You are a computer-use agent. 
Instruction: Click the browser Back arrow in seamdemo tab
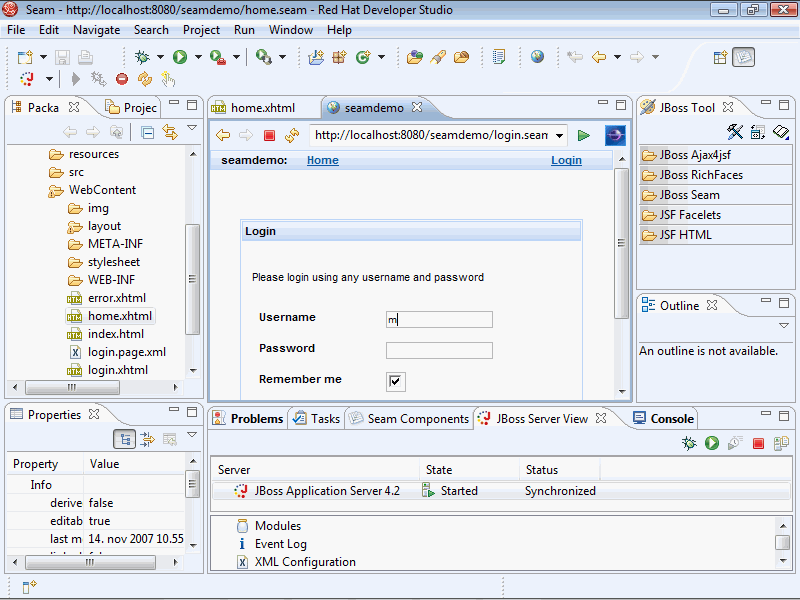click(223, 135)
